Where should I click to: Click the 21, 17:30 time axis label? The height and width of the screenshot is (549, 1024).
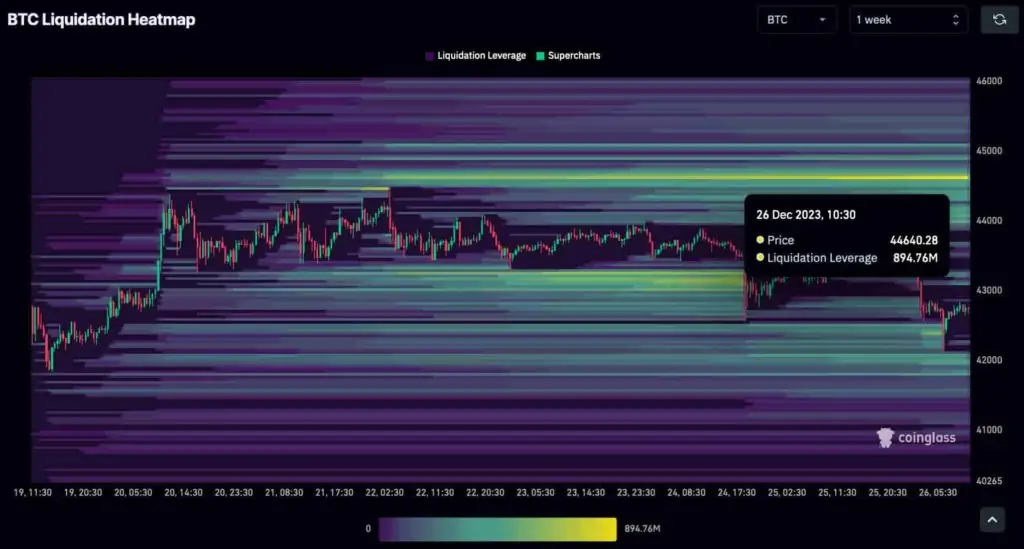334,492
